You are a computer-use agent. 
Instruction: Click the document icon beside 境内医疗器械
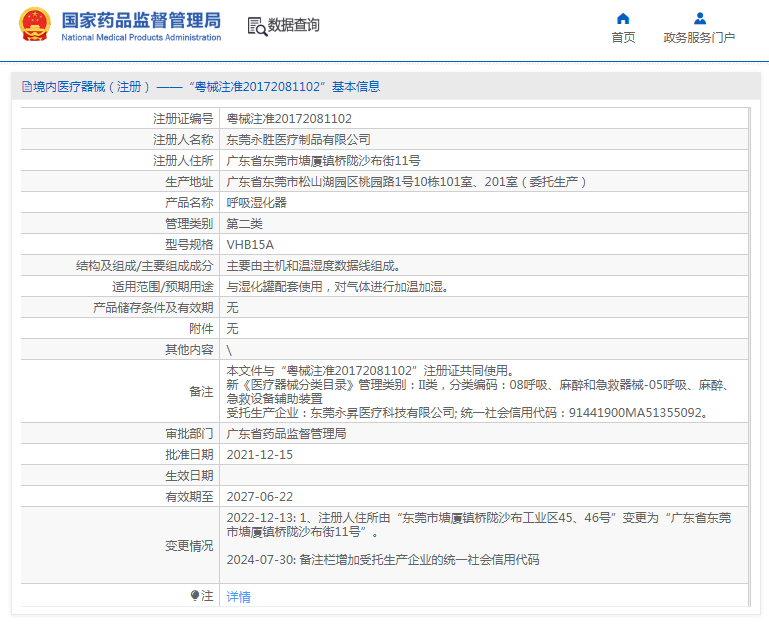27,87
